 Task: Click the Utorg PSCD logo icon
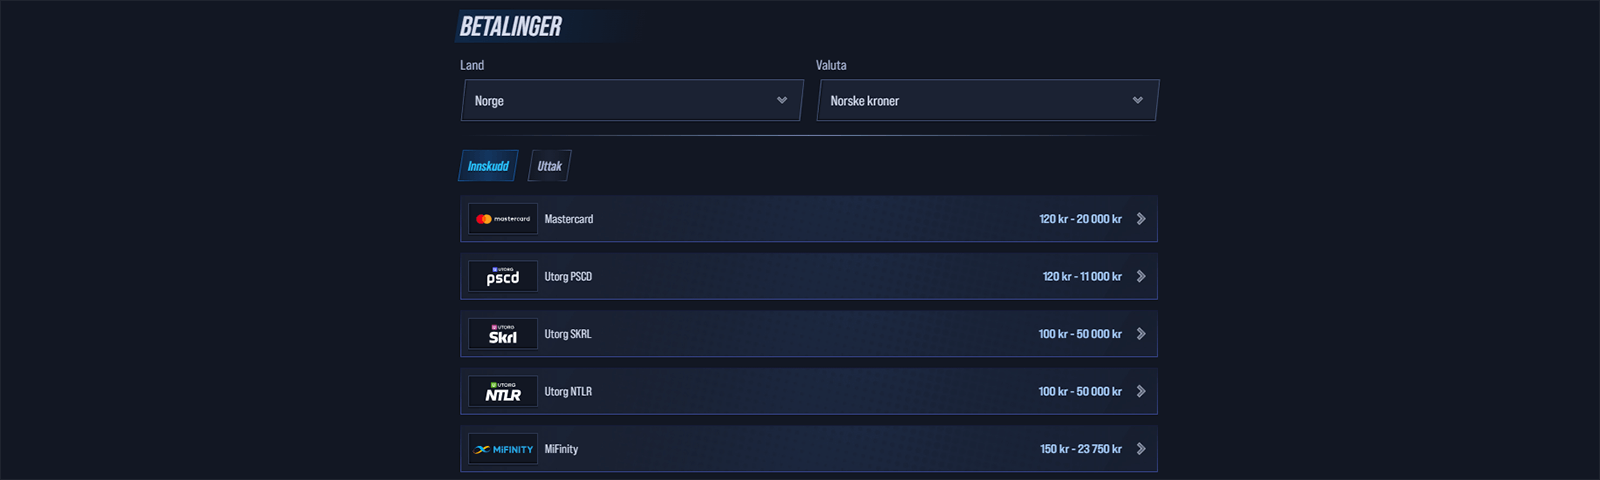[502, 277]
